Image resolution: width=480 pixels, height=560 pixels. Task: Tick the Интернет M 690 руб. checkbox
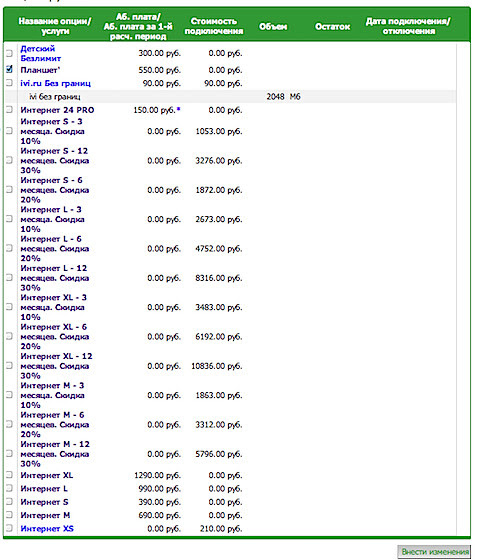coord(9,515)
